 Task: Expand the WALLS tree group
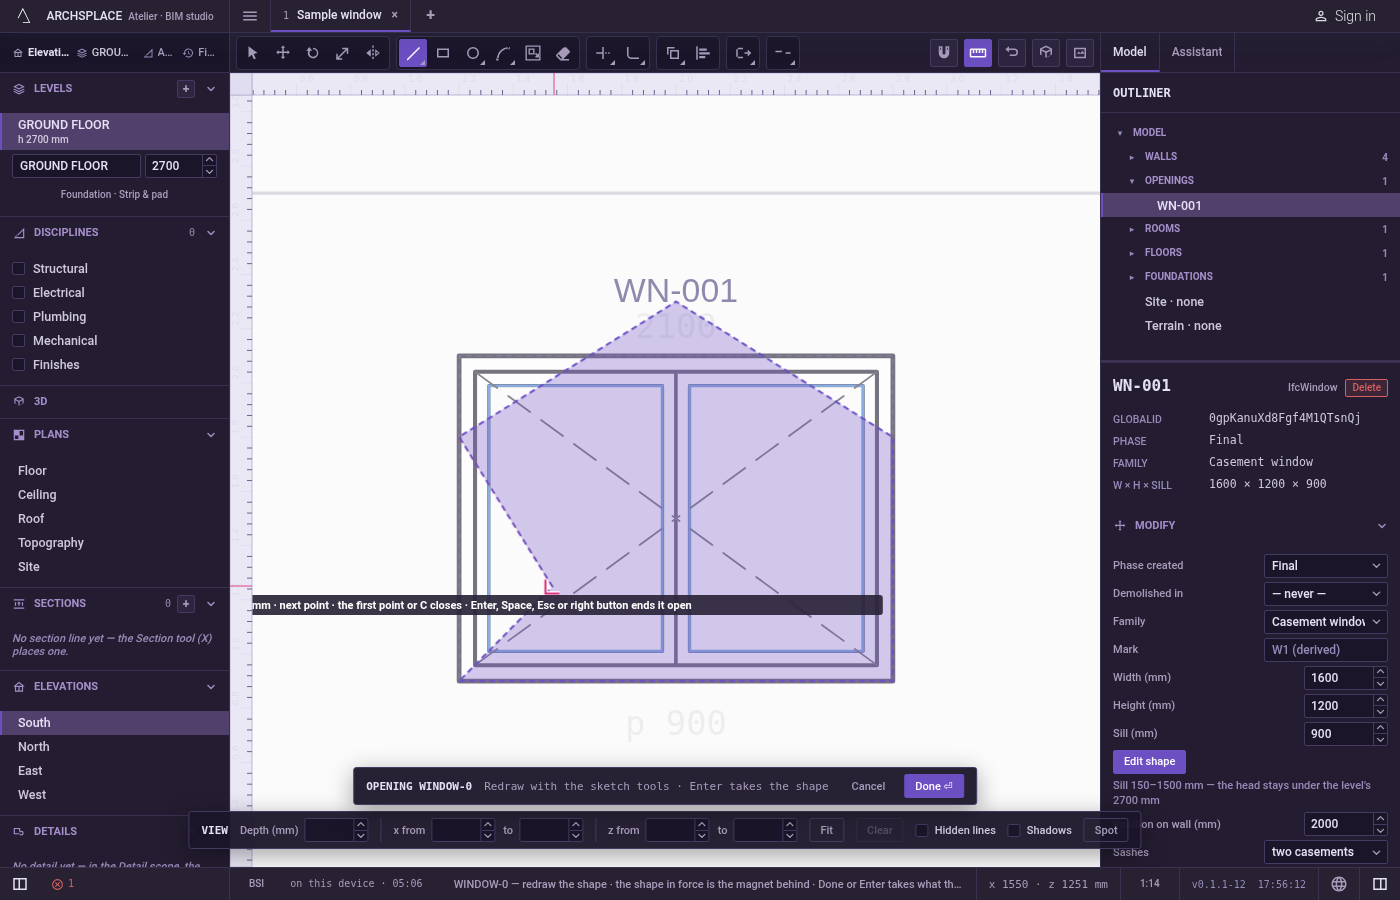tap(1132, 157)
